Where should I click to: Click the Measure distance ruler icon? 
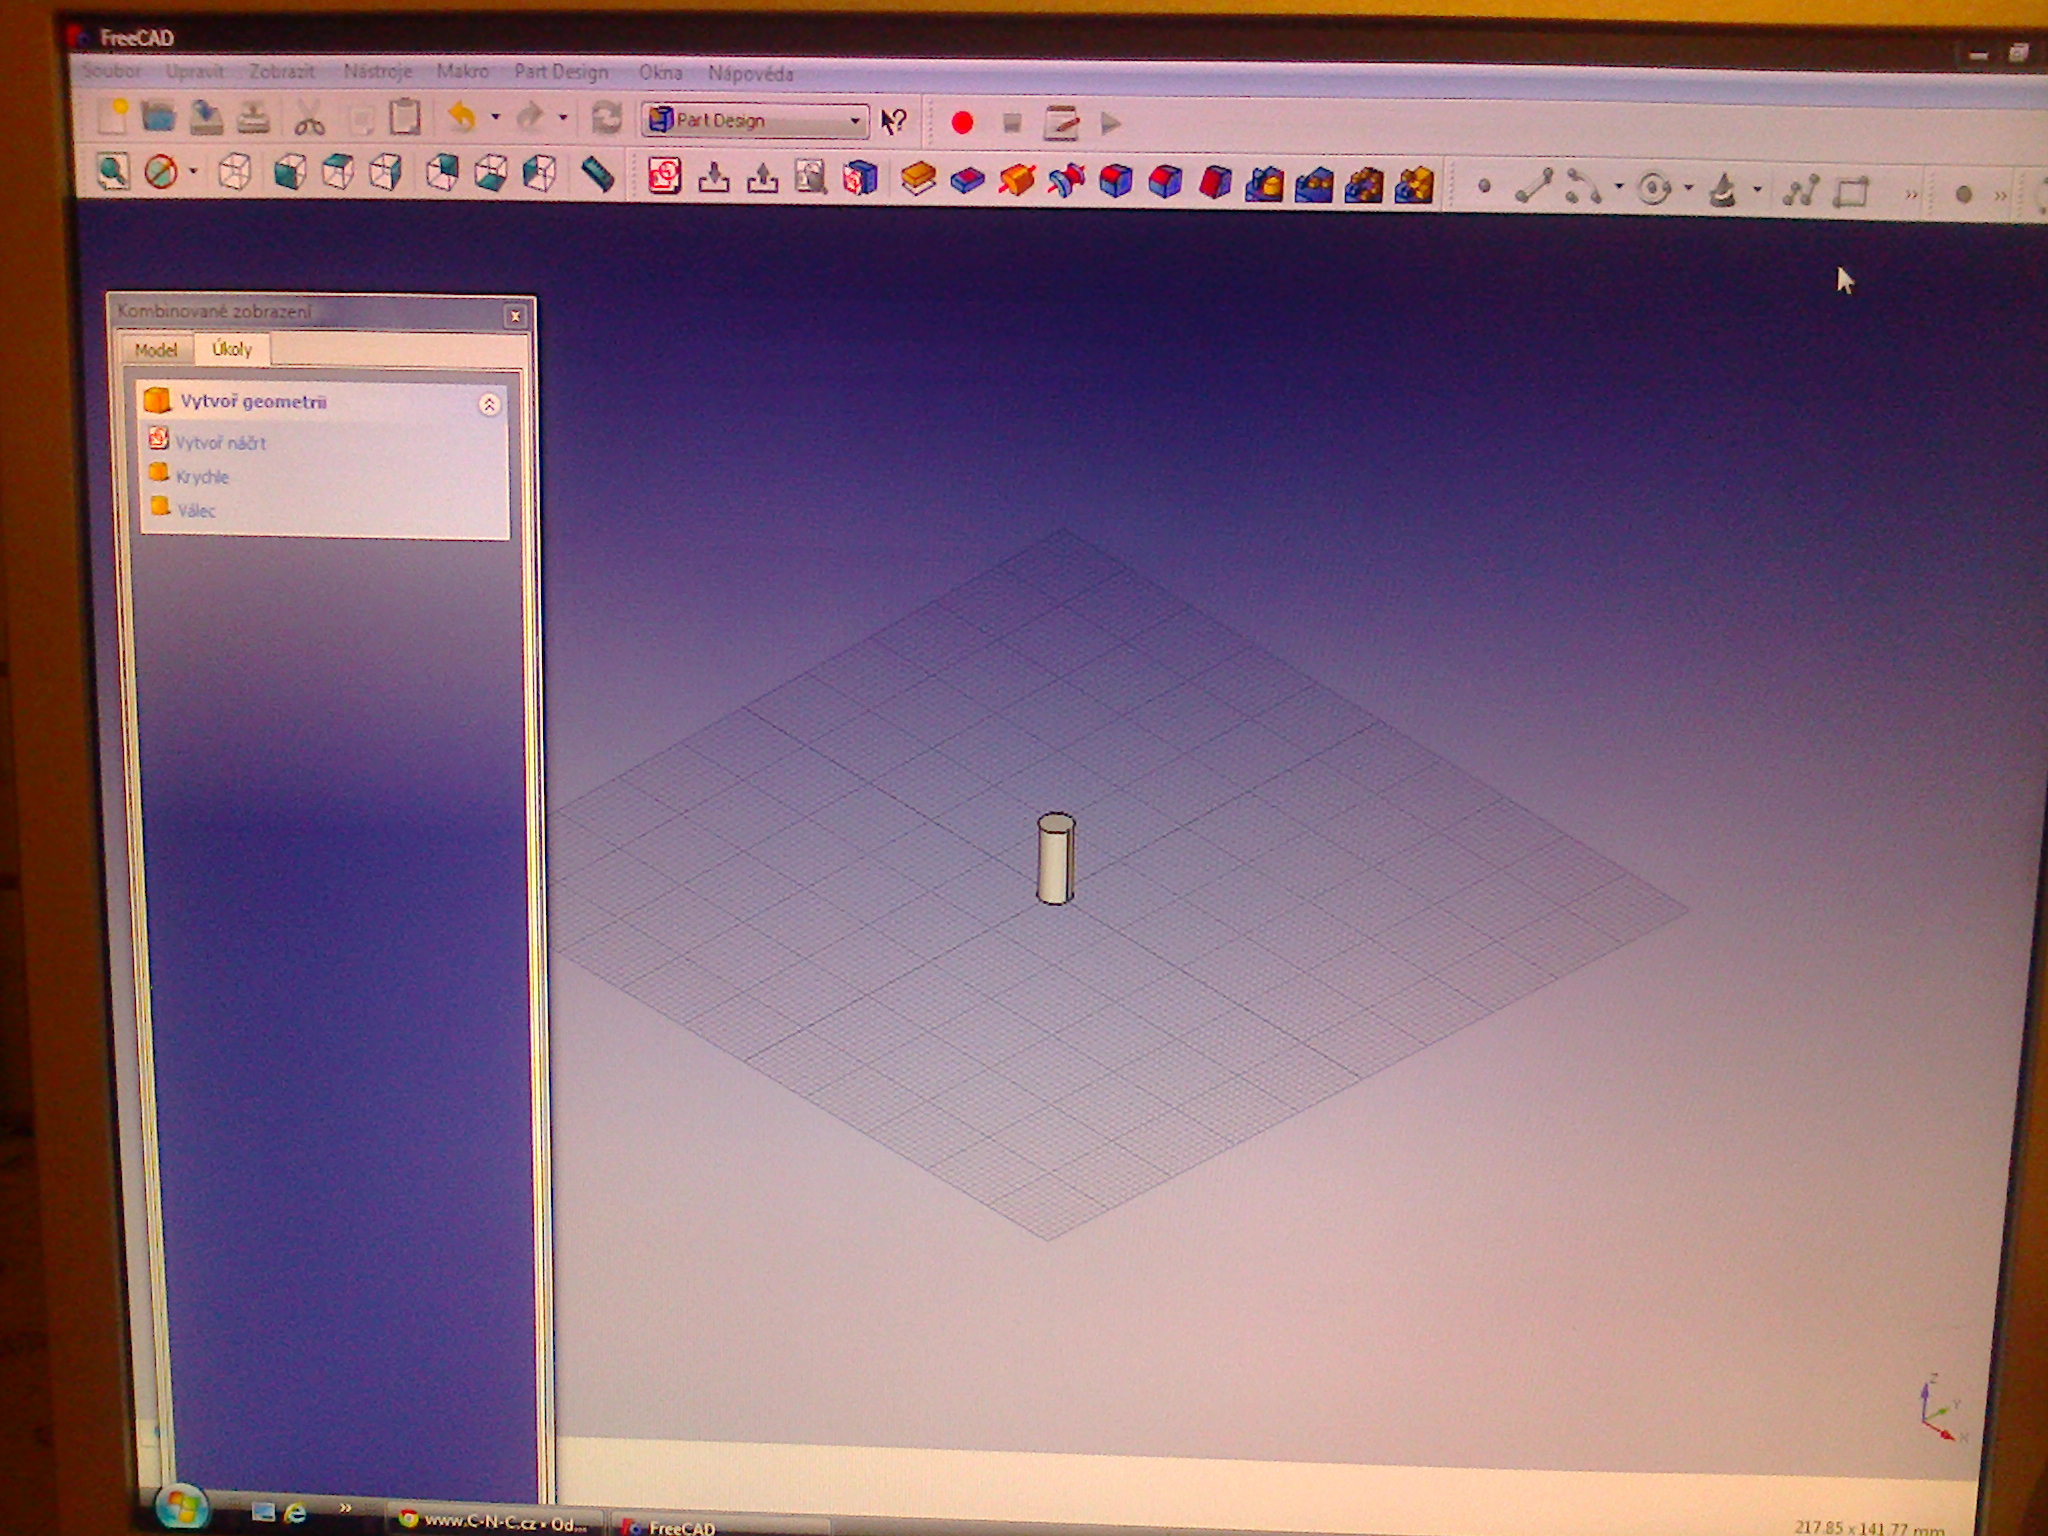pos(597,174)
